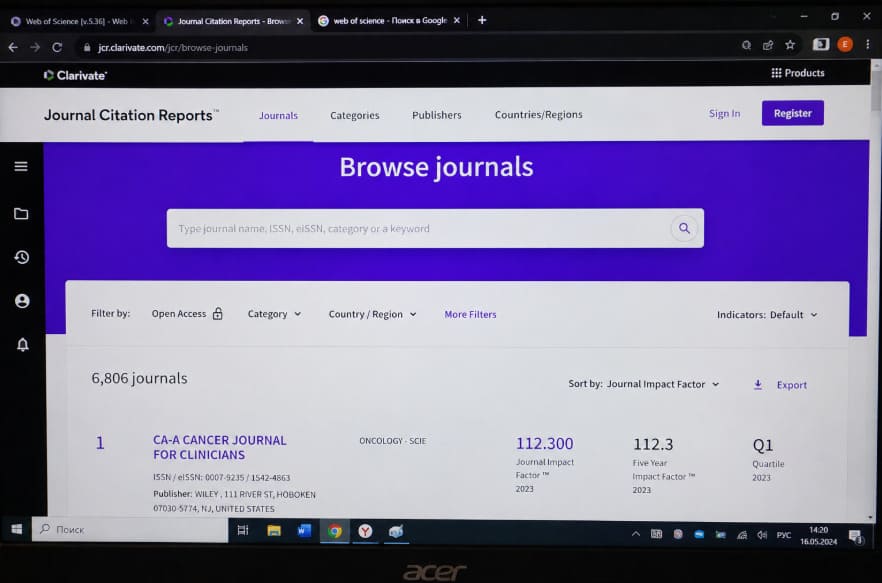
Task: Open the browser side panel icon
Action: [821, 44]
